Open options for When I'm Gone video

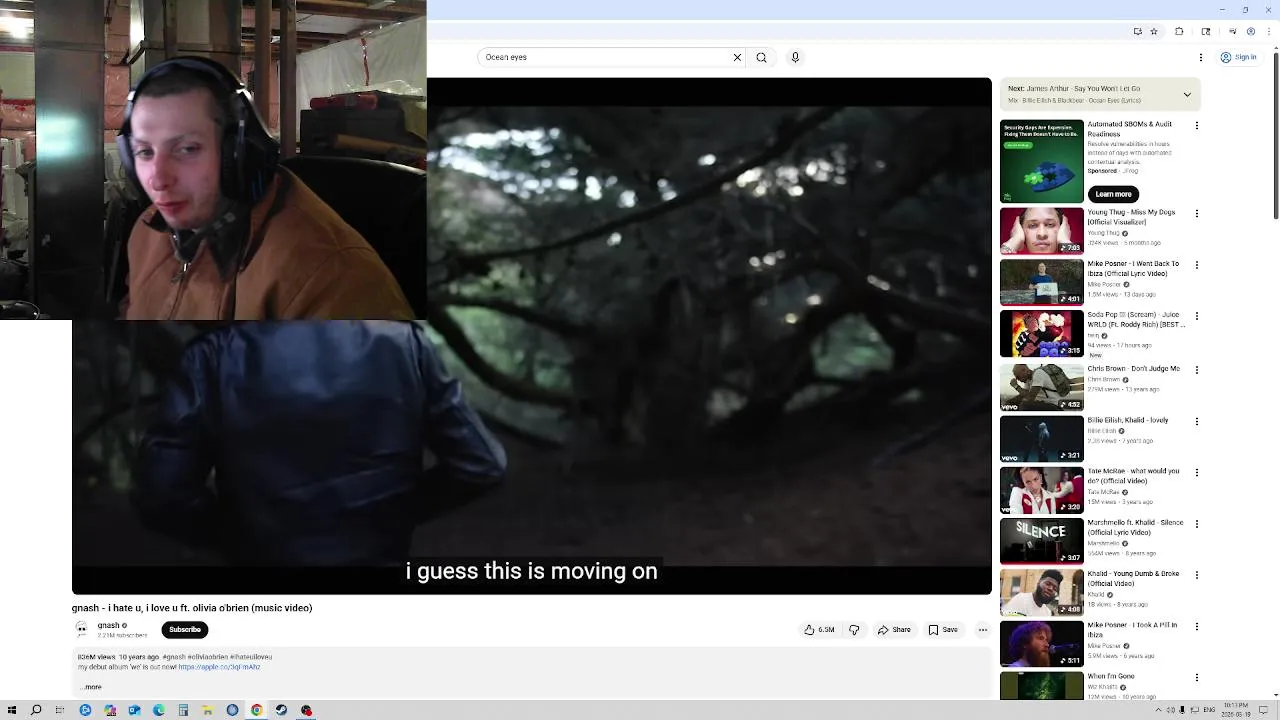(1197, 679)
